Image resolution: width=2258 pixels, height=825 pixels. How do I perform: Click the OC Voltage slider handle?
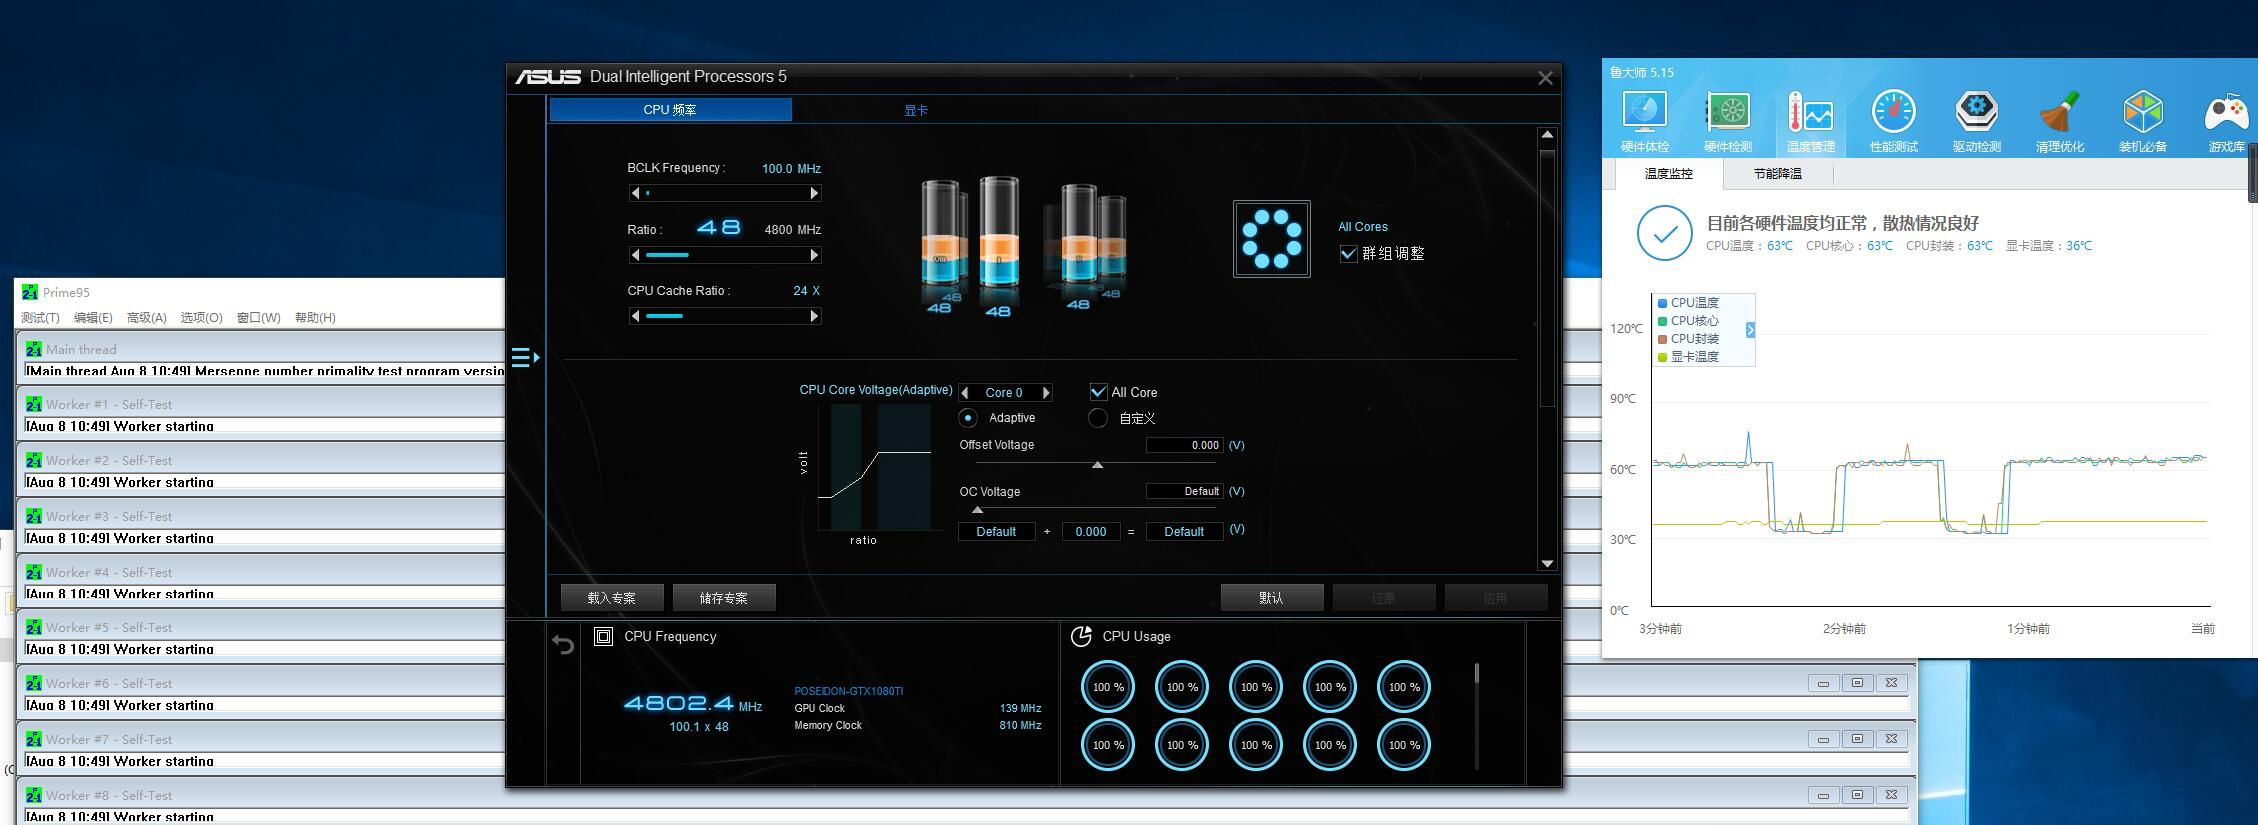pos(977,510)
